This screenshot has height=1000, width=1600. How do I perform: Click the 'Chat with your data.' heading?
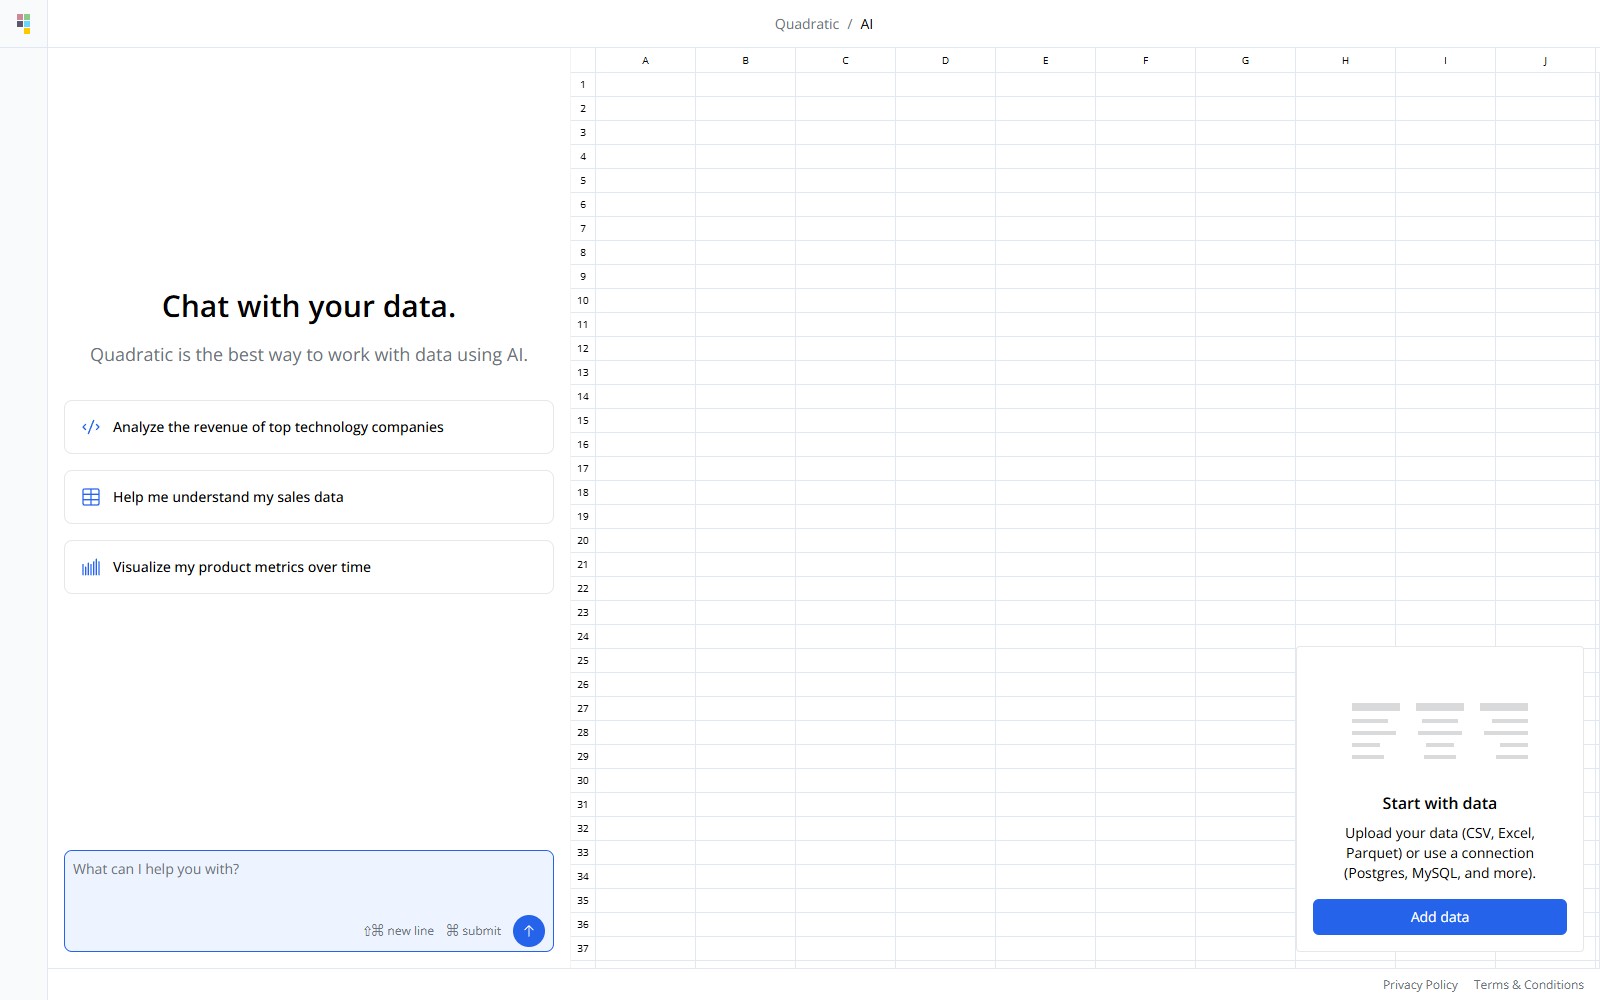click(309, 306)
